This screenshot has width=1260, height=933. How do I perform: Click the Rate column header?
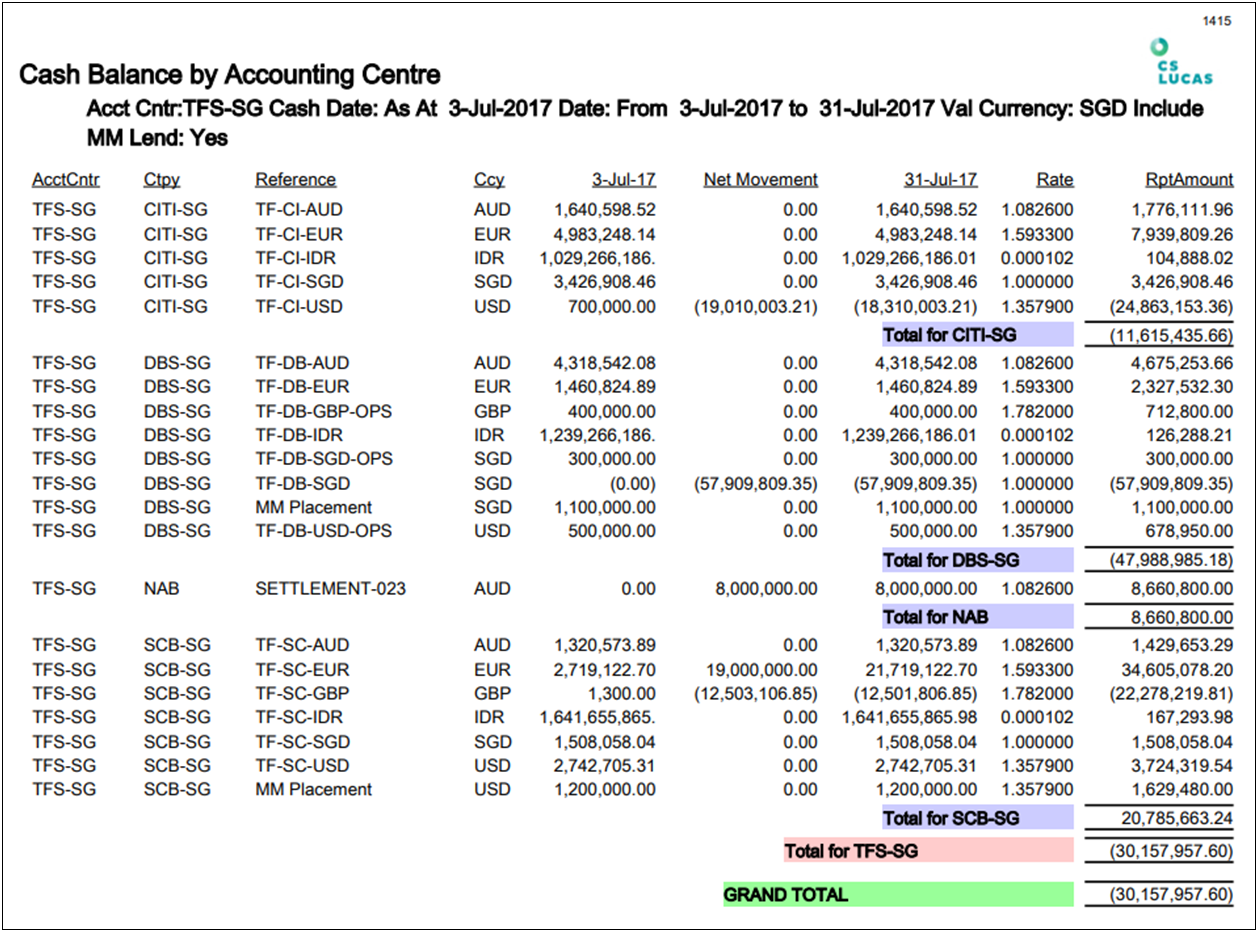tap(1054, 180)
